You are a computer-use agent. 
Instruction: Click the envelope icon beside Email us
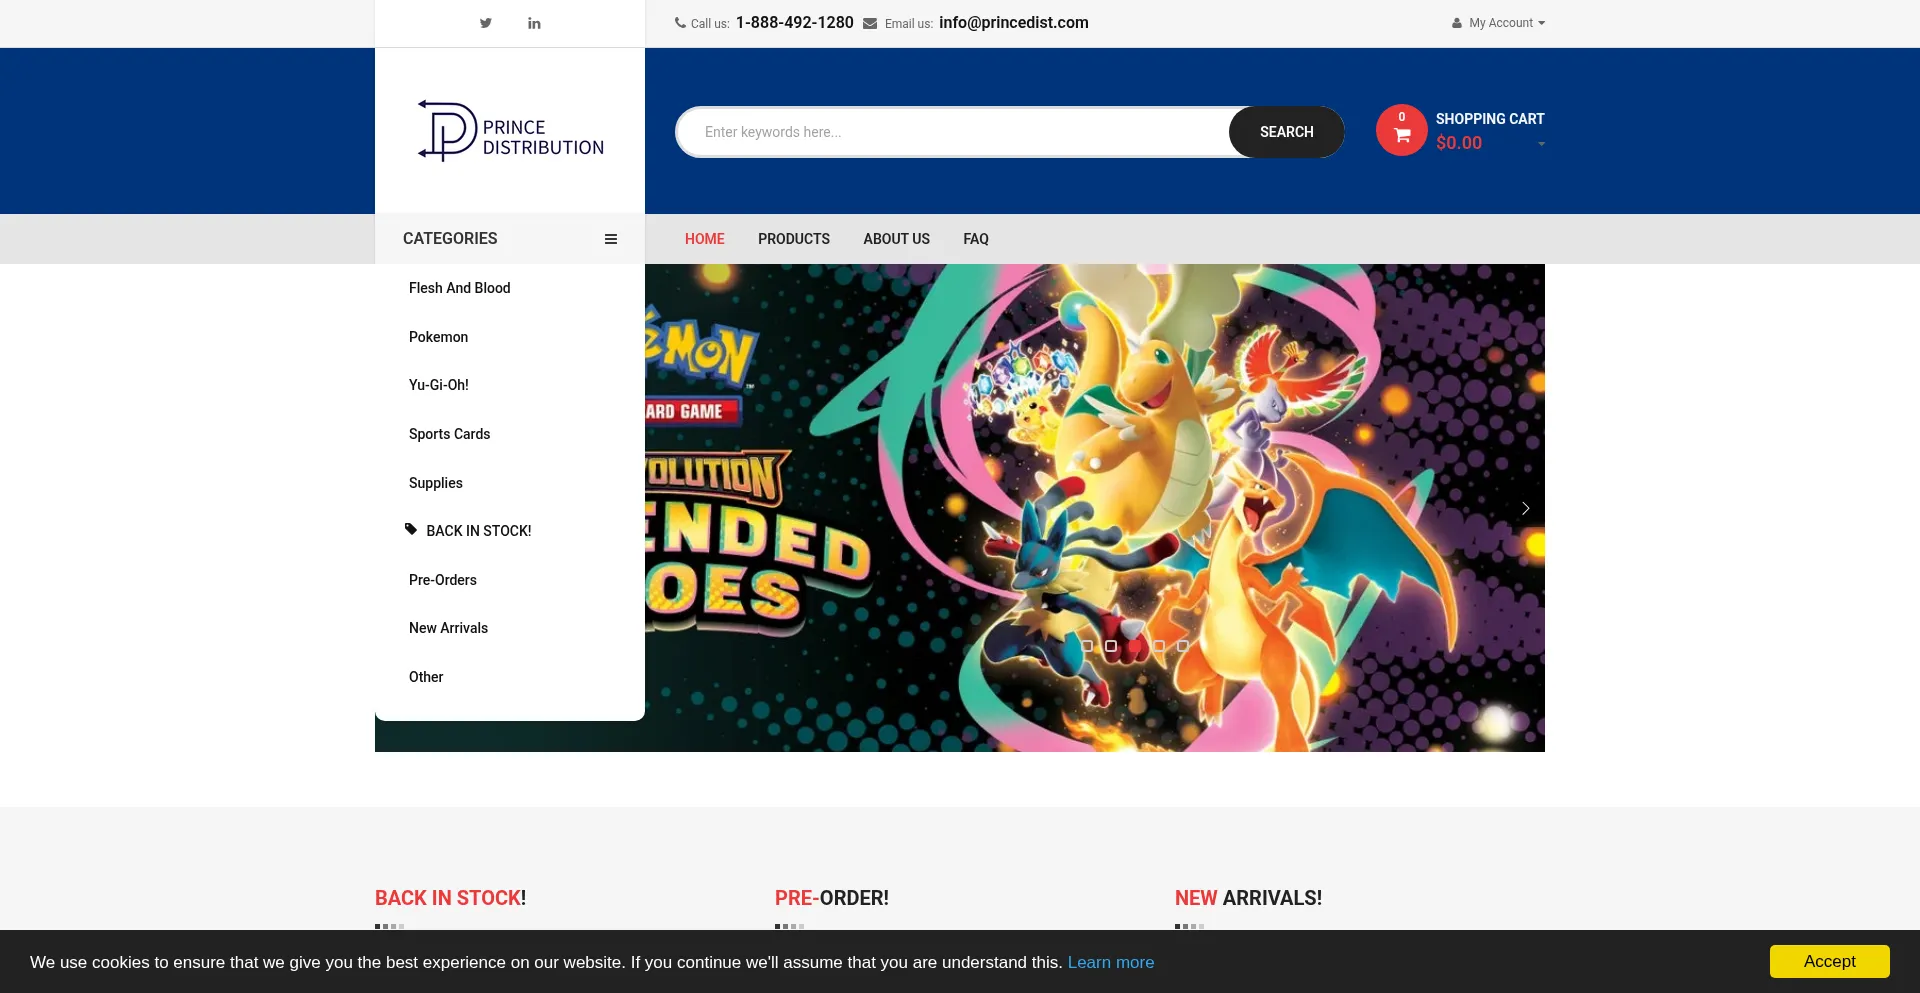(870, 23)
